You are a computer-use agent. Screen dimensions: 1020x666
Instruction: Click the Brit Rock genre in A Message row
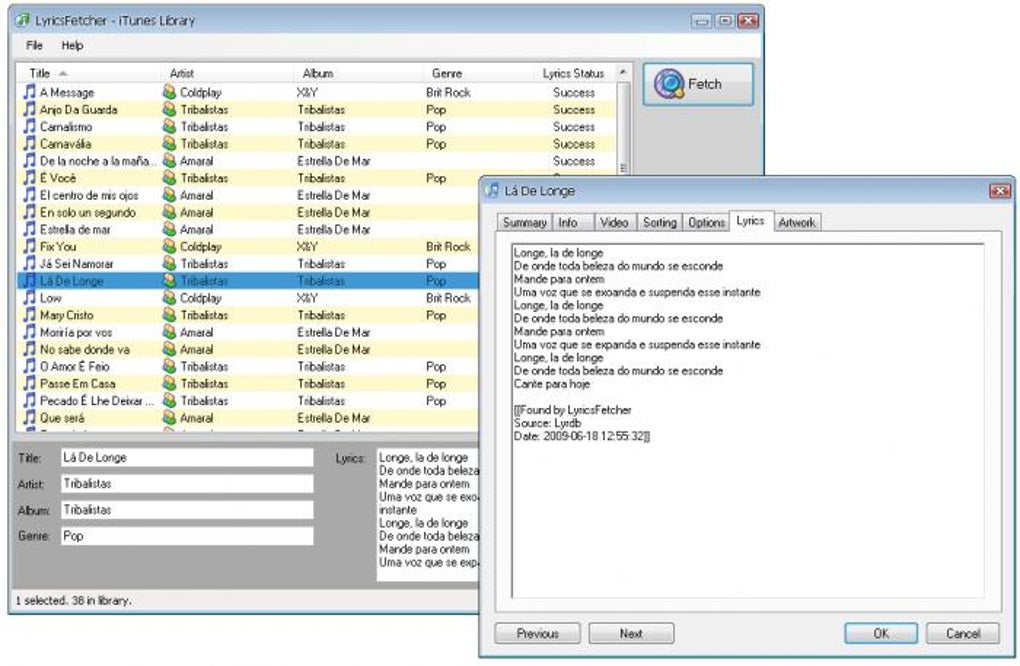click(448, 92)
